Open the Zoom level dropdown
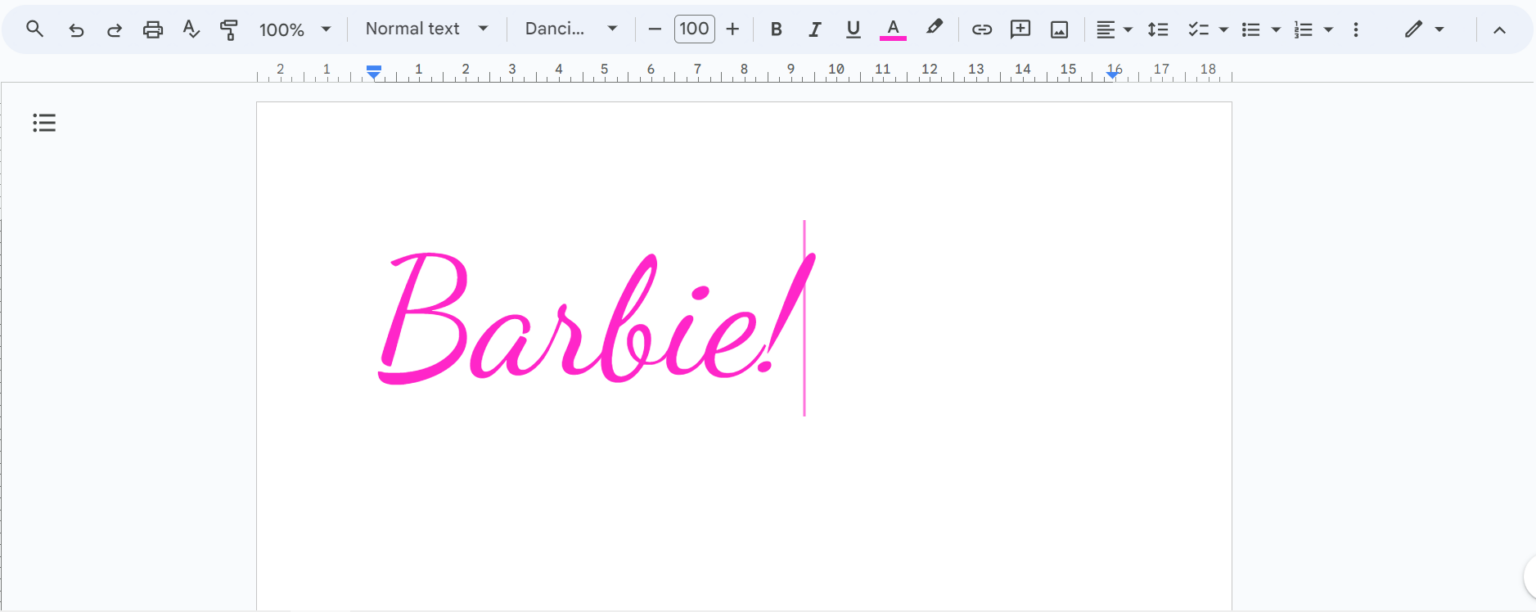Viewport: 1536px width, 612px height. tap(294, 29)
